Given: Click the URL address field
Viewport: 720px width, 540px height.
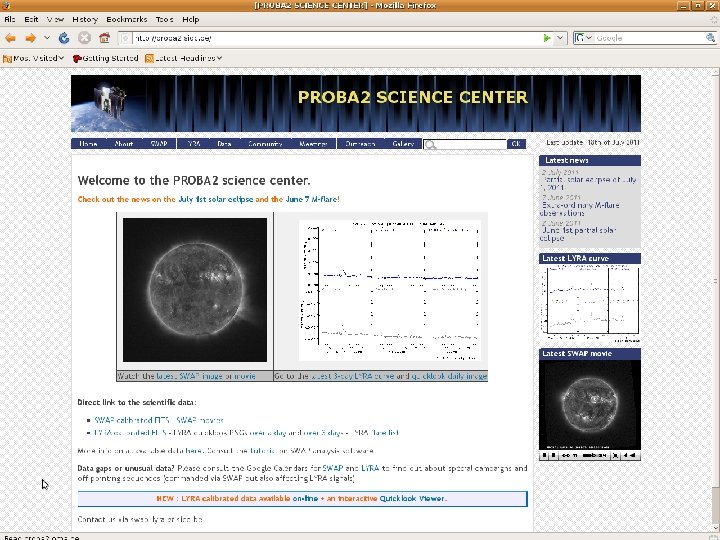Looking at the screenshot, I should 337,38.
